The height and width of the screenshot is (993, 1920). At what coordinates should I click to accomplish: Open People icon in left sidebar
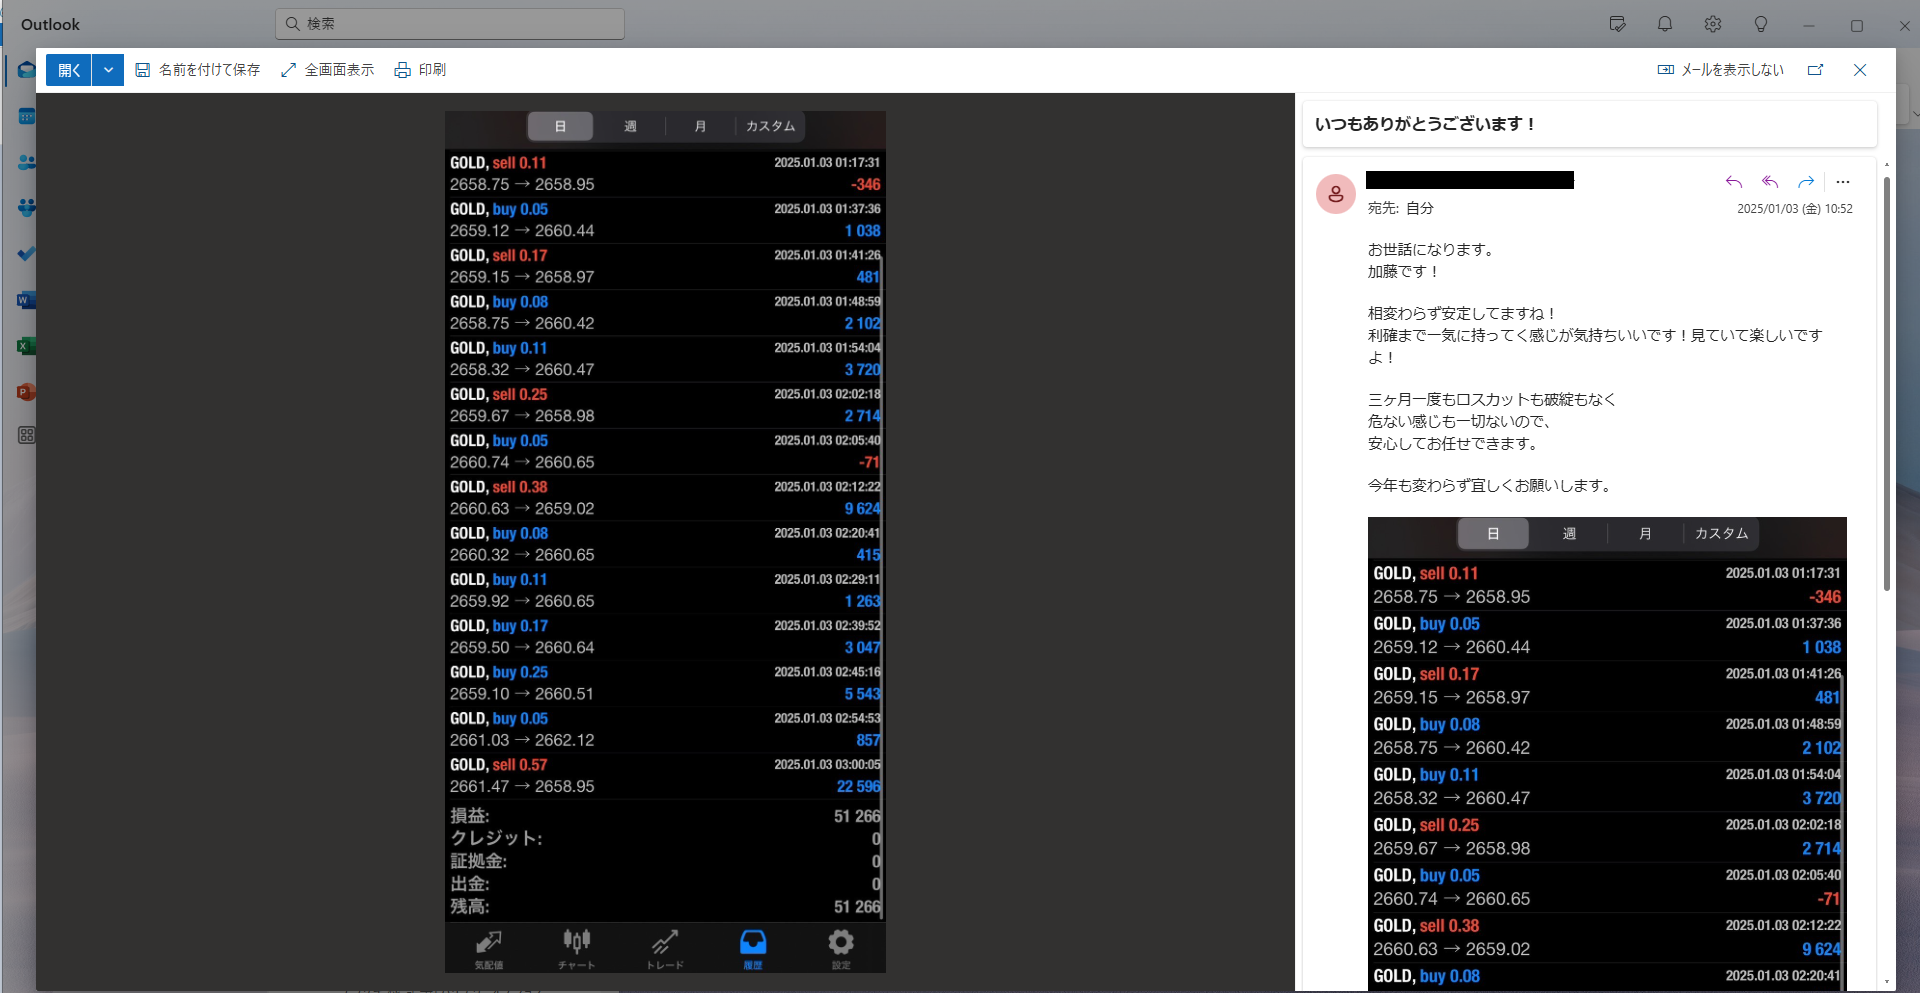coord(27,162)
